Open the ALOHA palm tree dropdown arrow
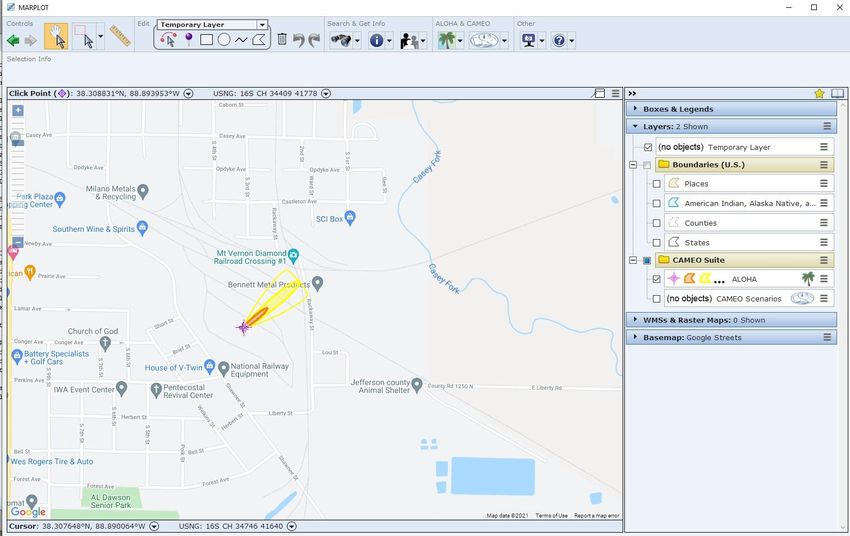Image resolution: width=850 pixels, height=536 pixels. [x=460, y=41]
